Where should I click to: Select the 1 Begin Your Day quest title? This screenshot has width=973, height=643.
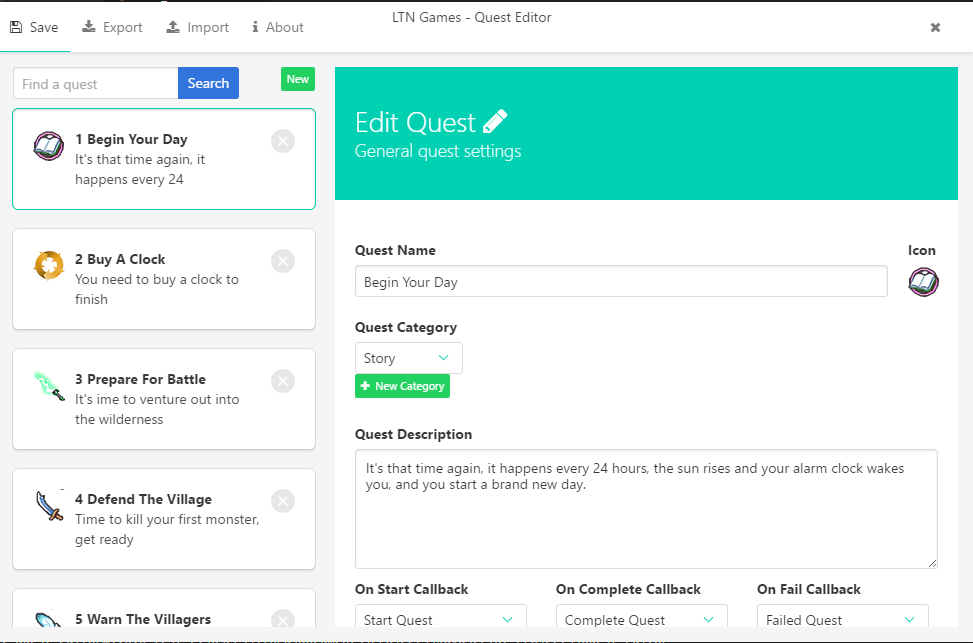coord(132,139)
